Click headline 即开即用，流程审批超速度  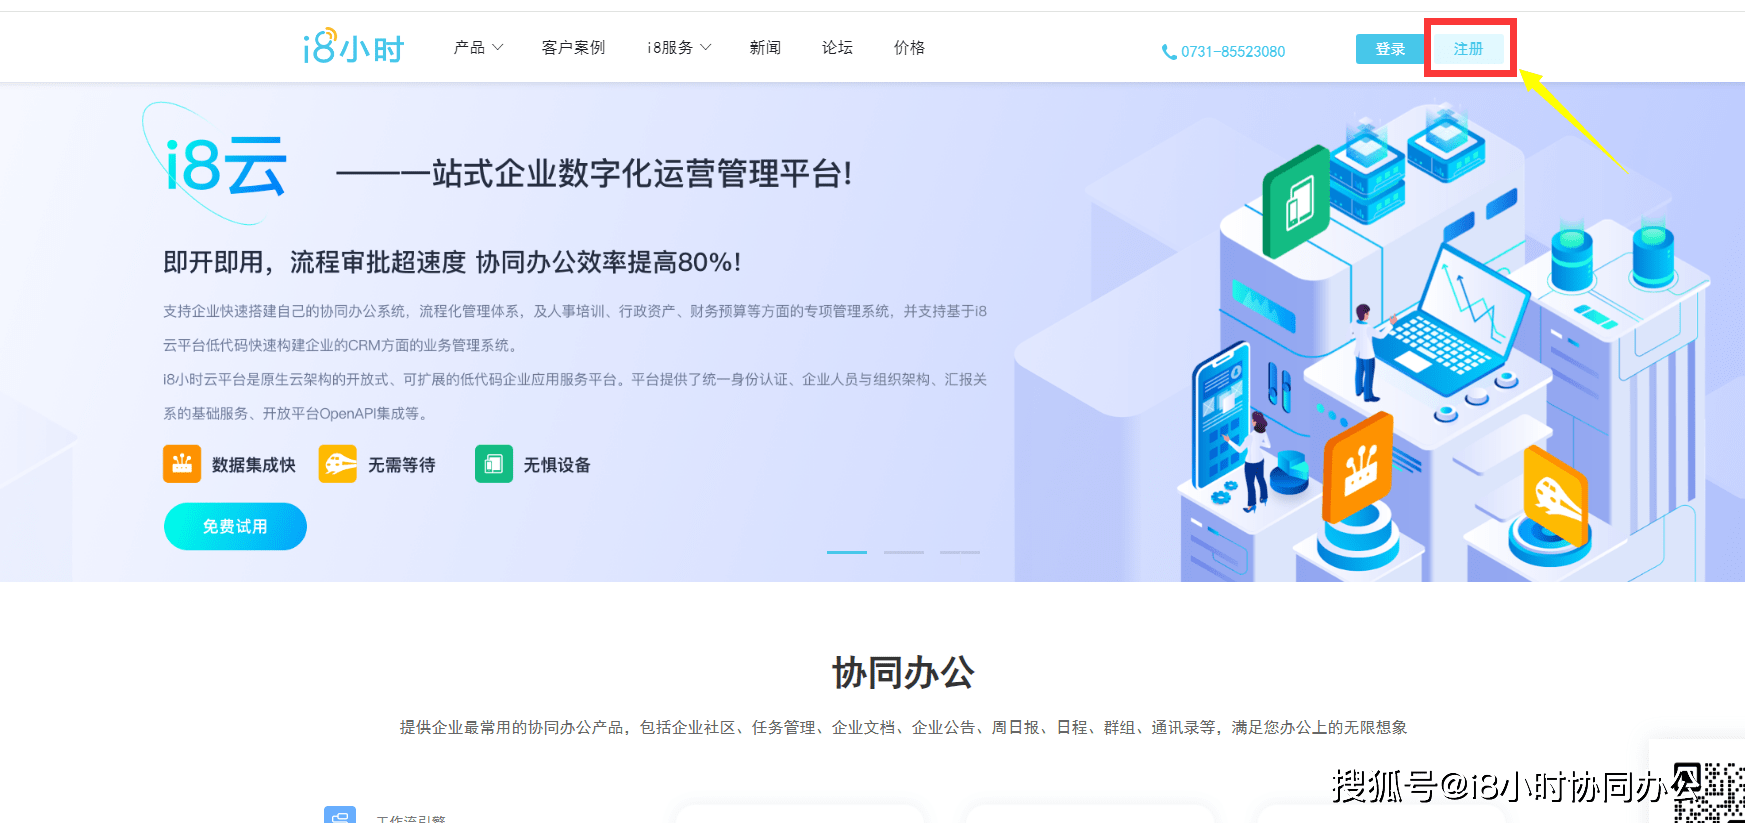click(315, 262)
